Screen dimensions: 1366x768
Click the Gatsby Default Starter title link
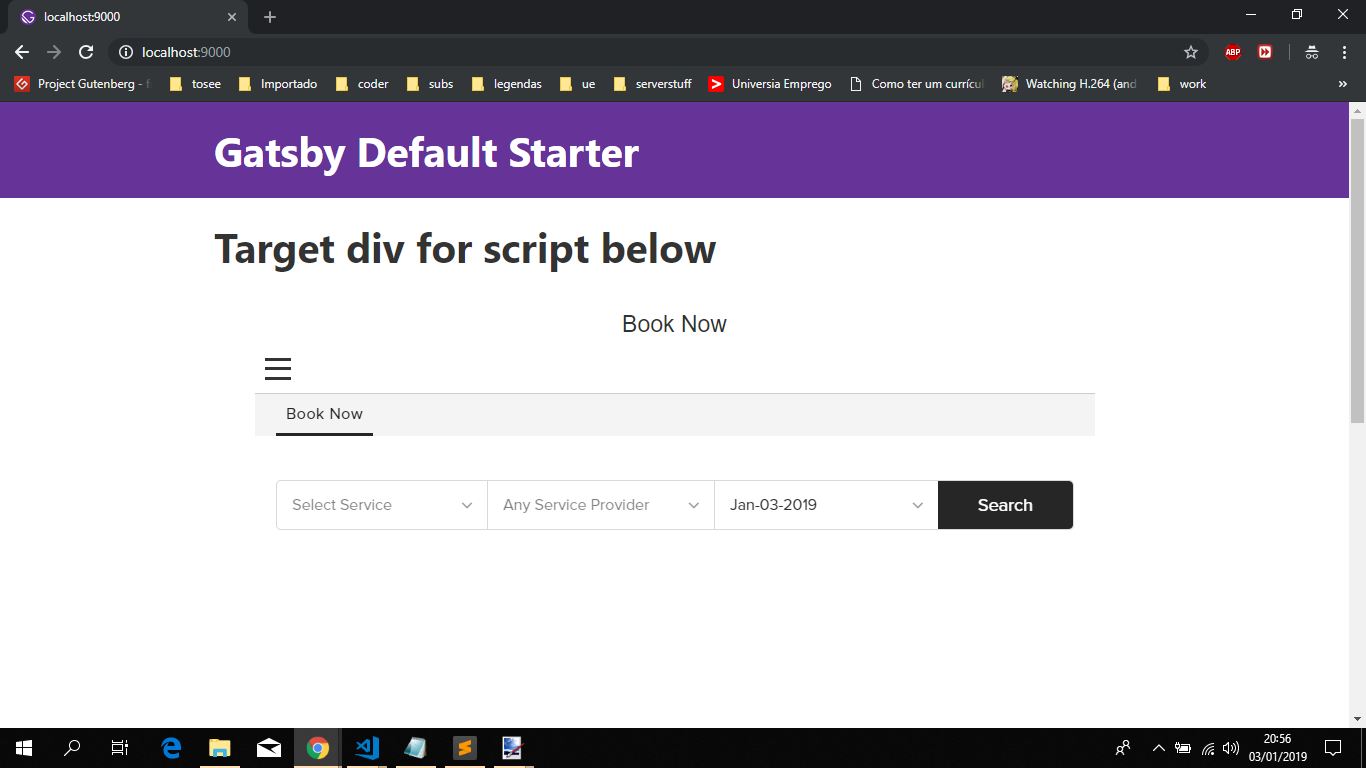coord(427,153)
